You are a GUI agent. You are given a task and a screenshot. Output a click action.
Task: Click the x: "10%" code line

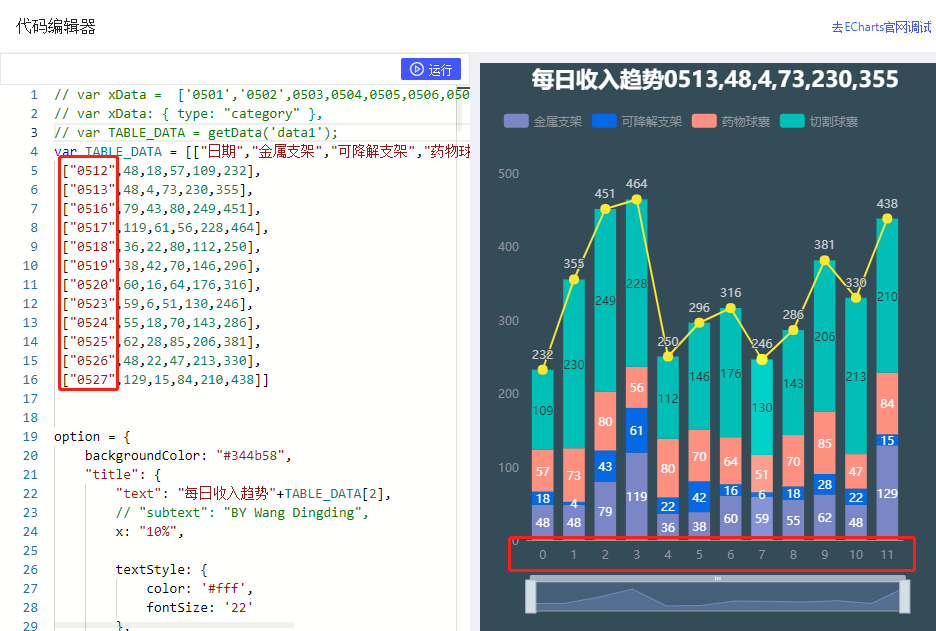click(x=149, y=531)
